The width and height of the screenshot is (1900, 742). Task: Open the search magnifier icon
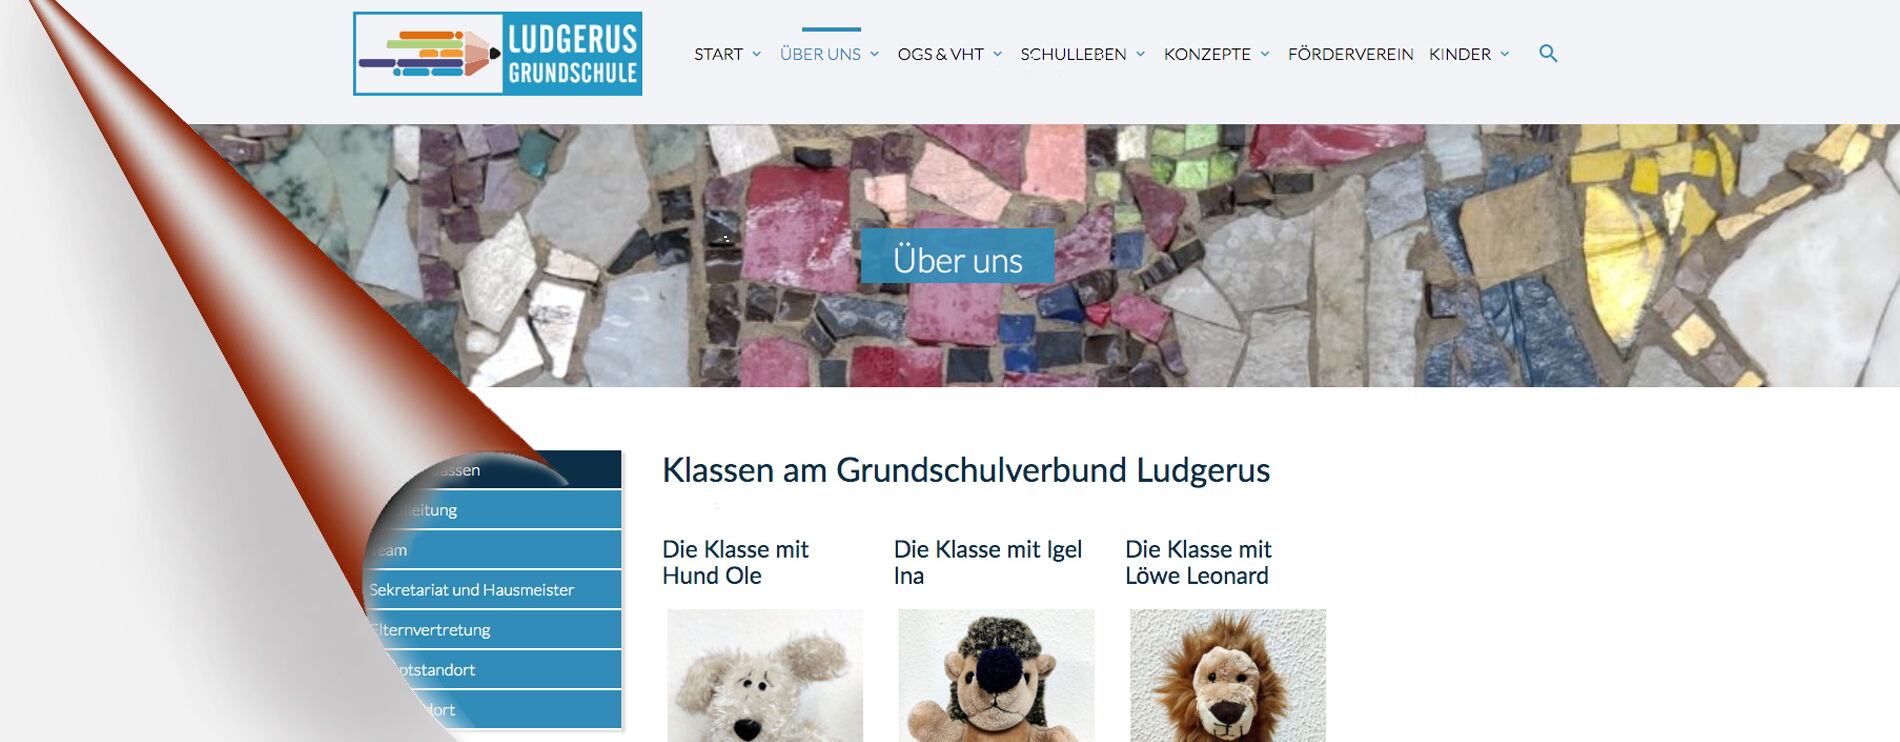coord(1548,54)
